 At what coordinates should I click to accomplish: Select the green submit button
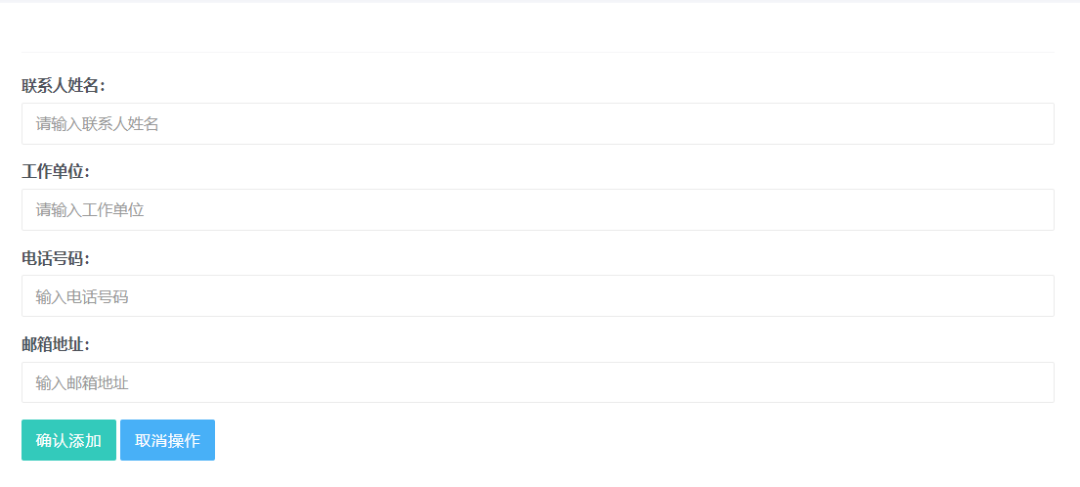[69, 440]
